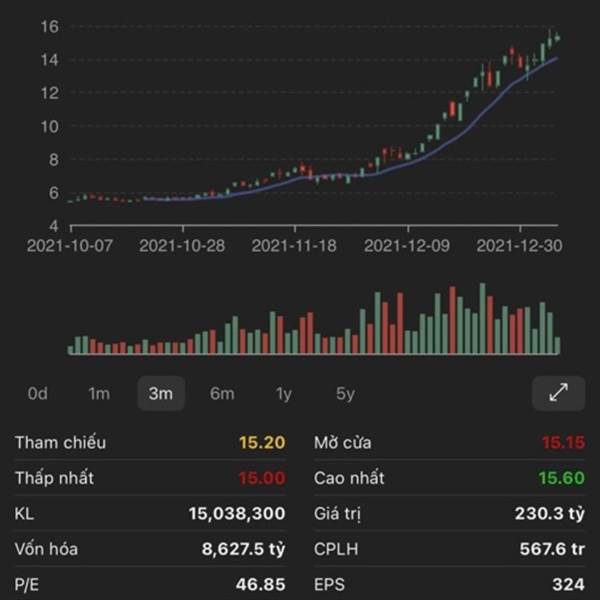Click the P/E value 46.85
This screenshot has width=600, height=600.
pyautogui.click(x=261, y=585)
